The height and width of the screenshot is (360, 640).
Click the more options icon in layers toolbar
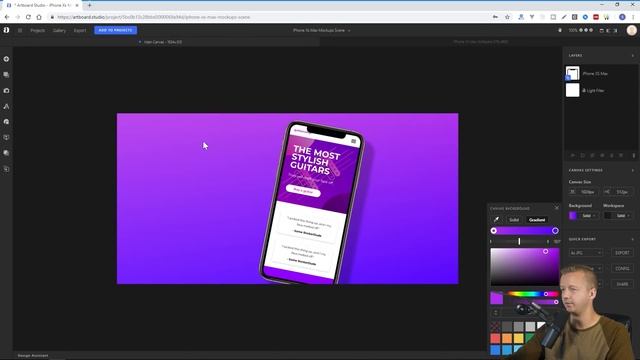pyautogui.click(x=633, y=156)
